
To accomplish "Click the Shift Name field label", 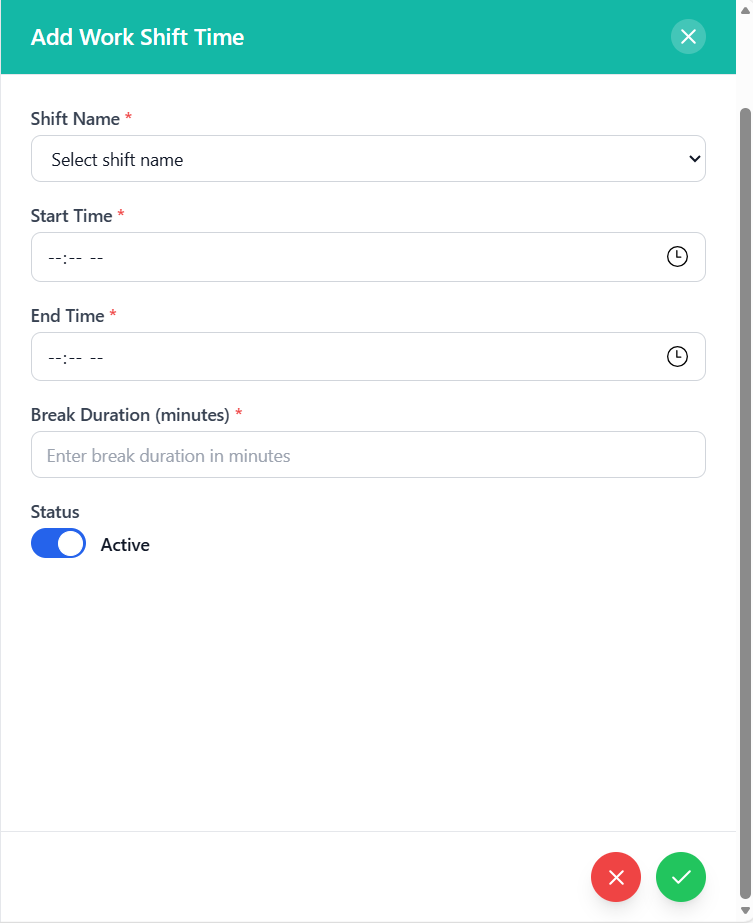I will [76, 119].
